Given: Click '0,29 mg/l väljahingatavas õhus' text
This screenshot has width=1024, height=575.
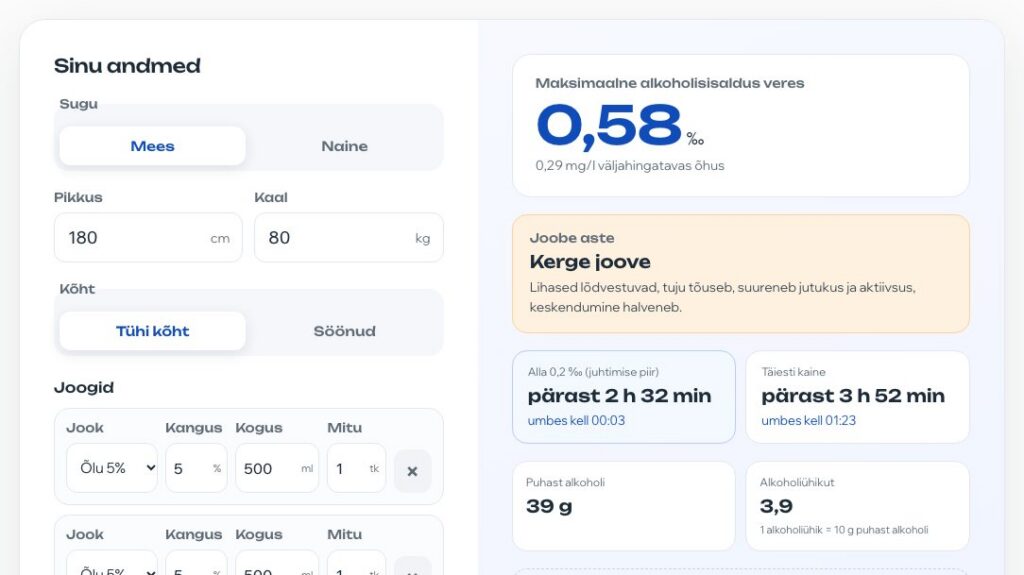Looking at the screenshot, I should click(x=630, y=165).
